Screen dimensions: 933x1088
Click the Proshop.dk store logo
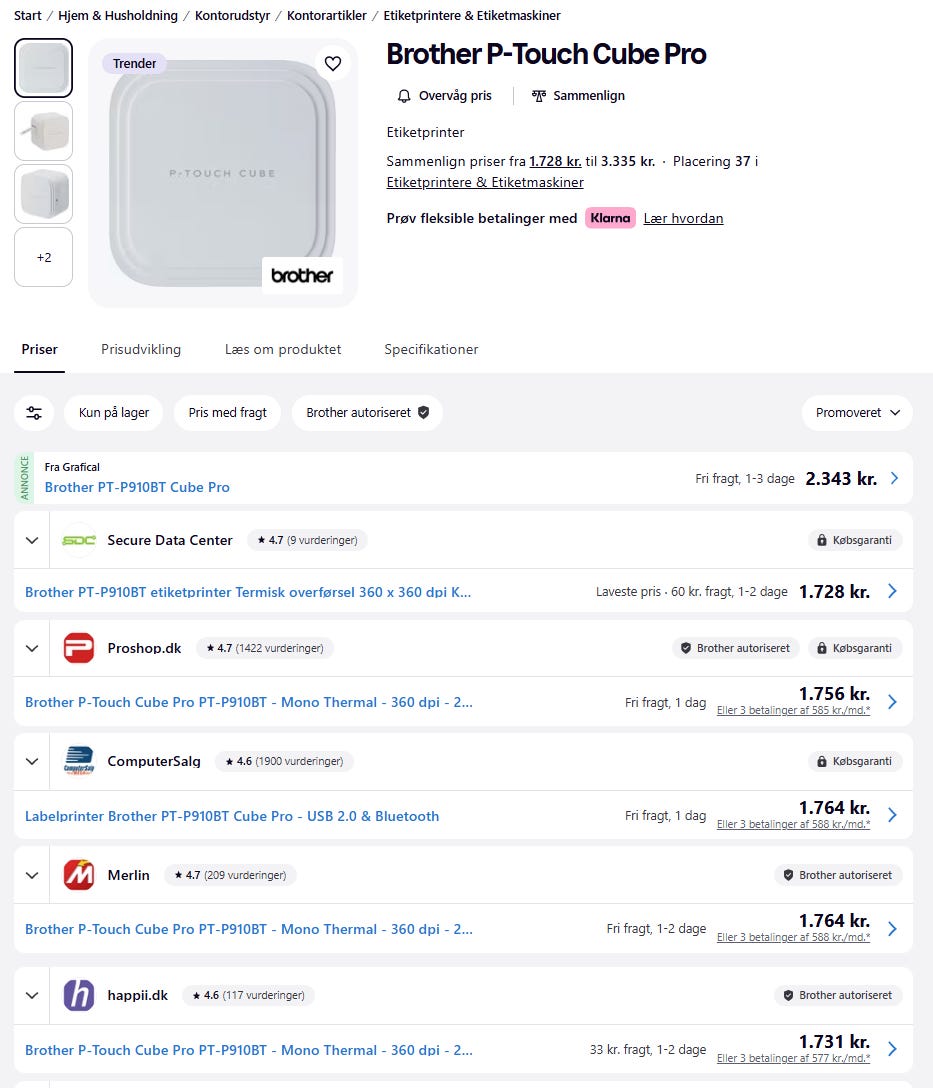click(x=79, y=648)
